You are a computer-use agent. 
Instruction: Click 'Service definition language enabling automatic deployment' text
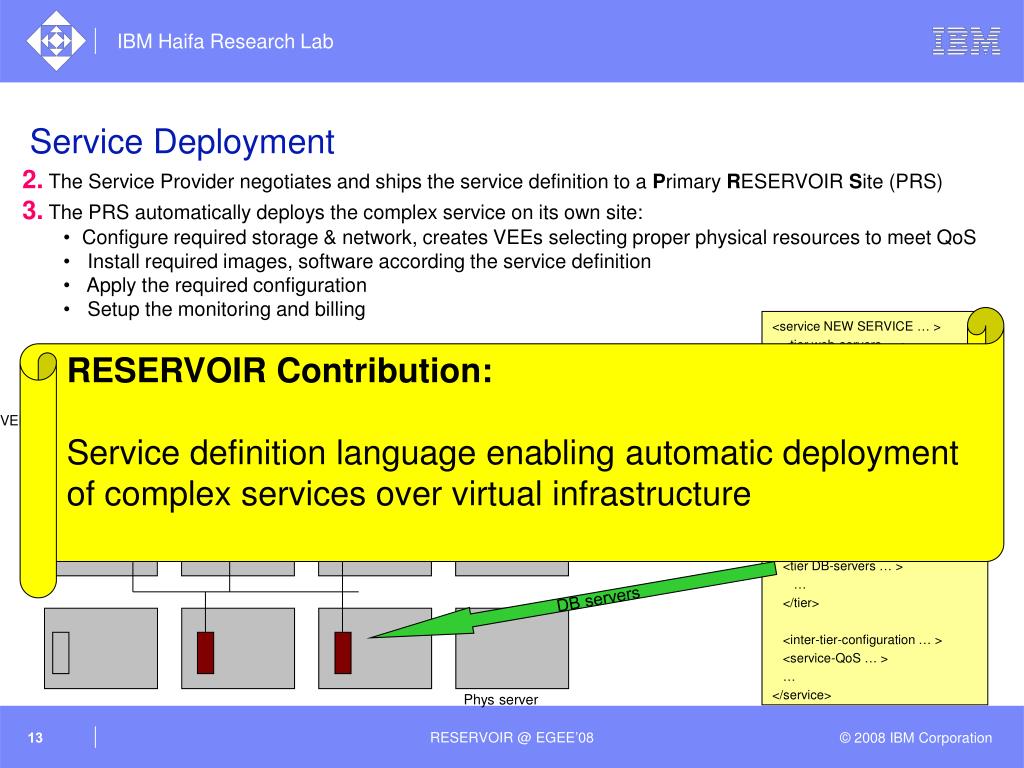(513, 453)
